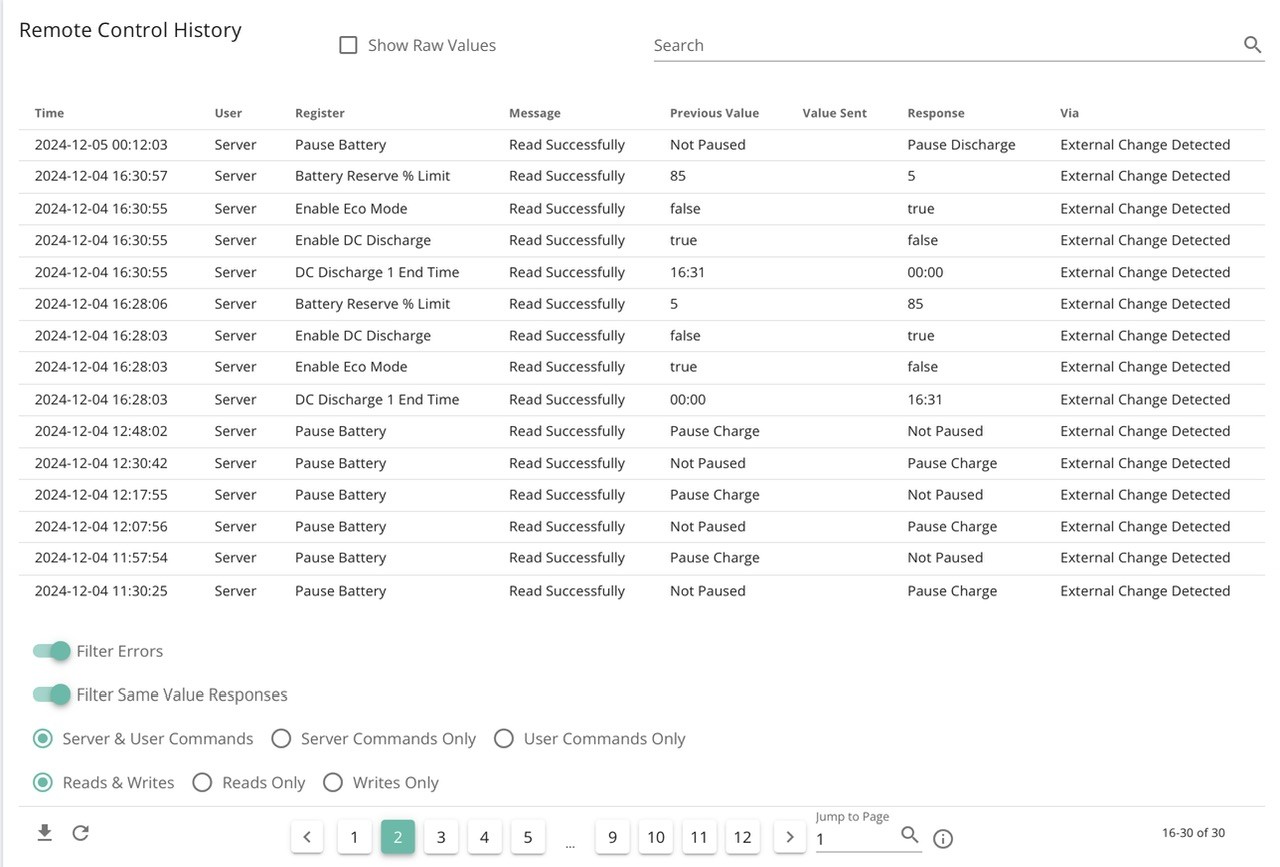Select User Commands Only option
This screenshot has width=1280, height=867.
pos(504,739)
